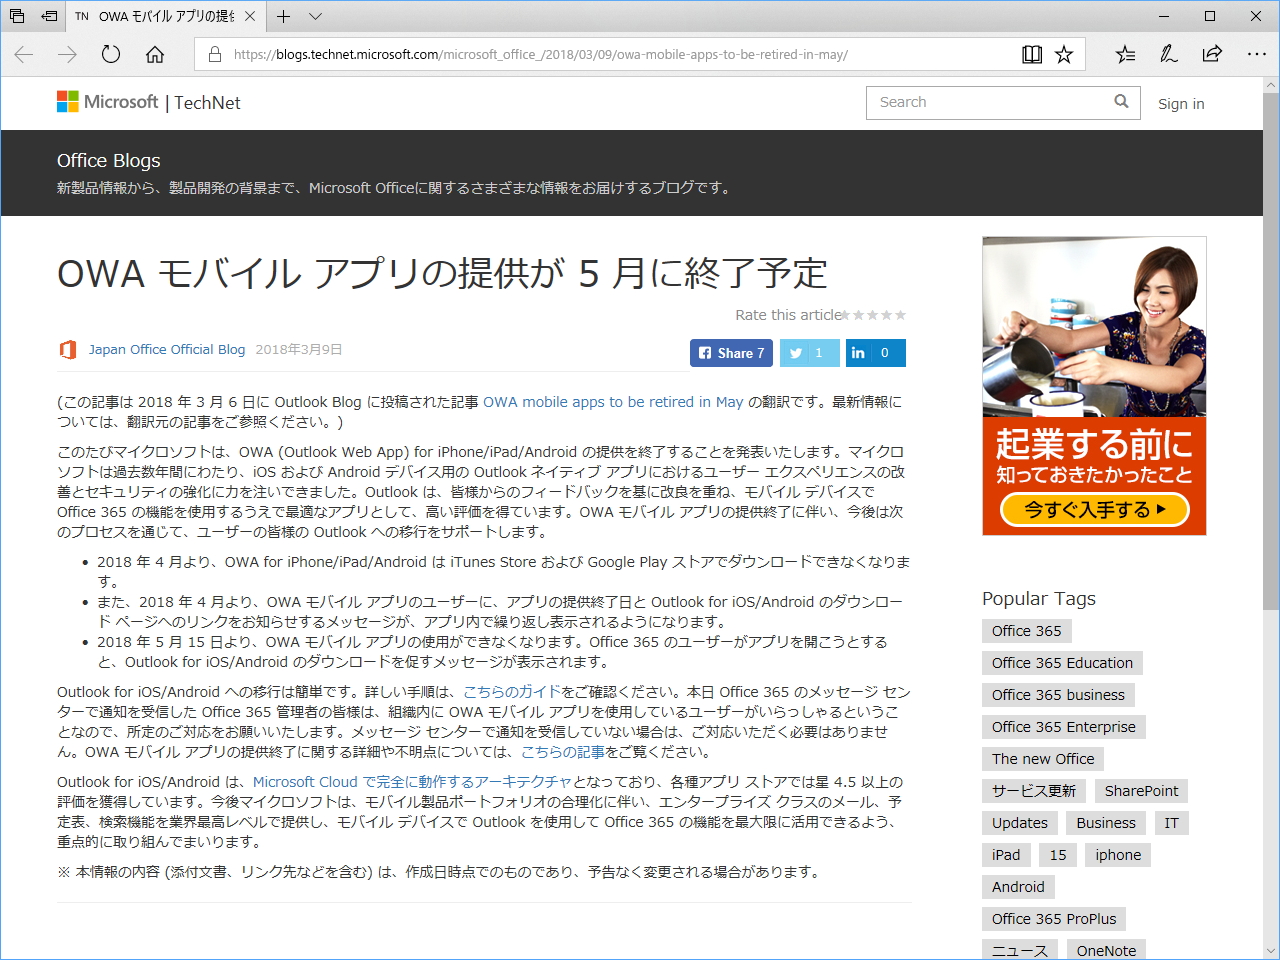Save this page to favorites with the star
1280x960 pixels.
1063,54
